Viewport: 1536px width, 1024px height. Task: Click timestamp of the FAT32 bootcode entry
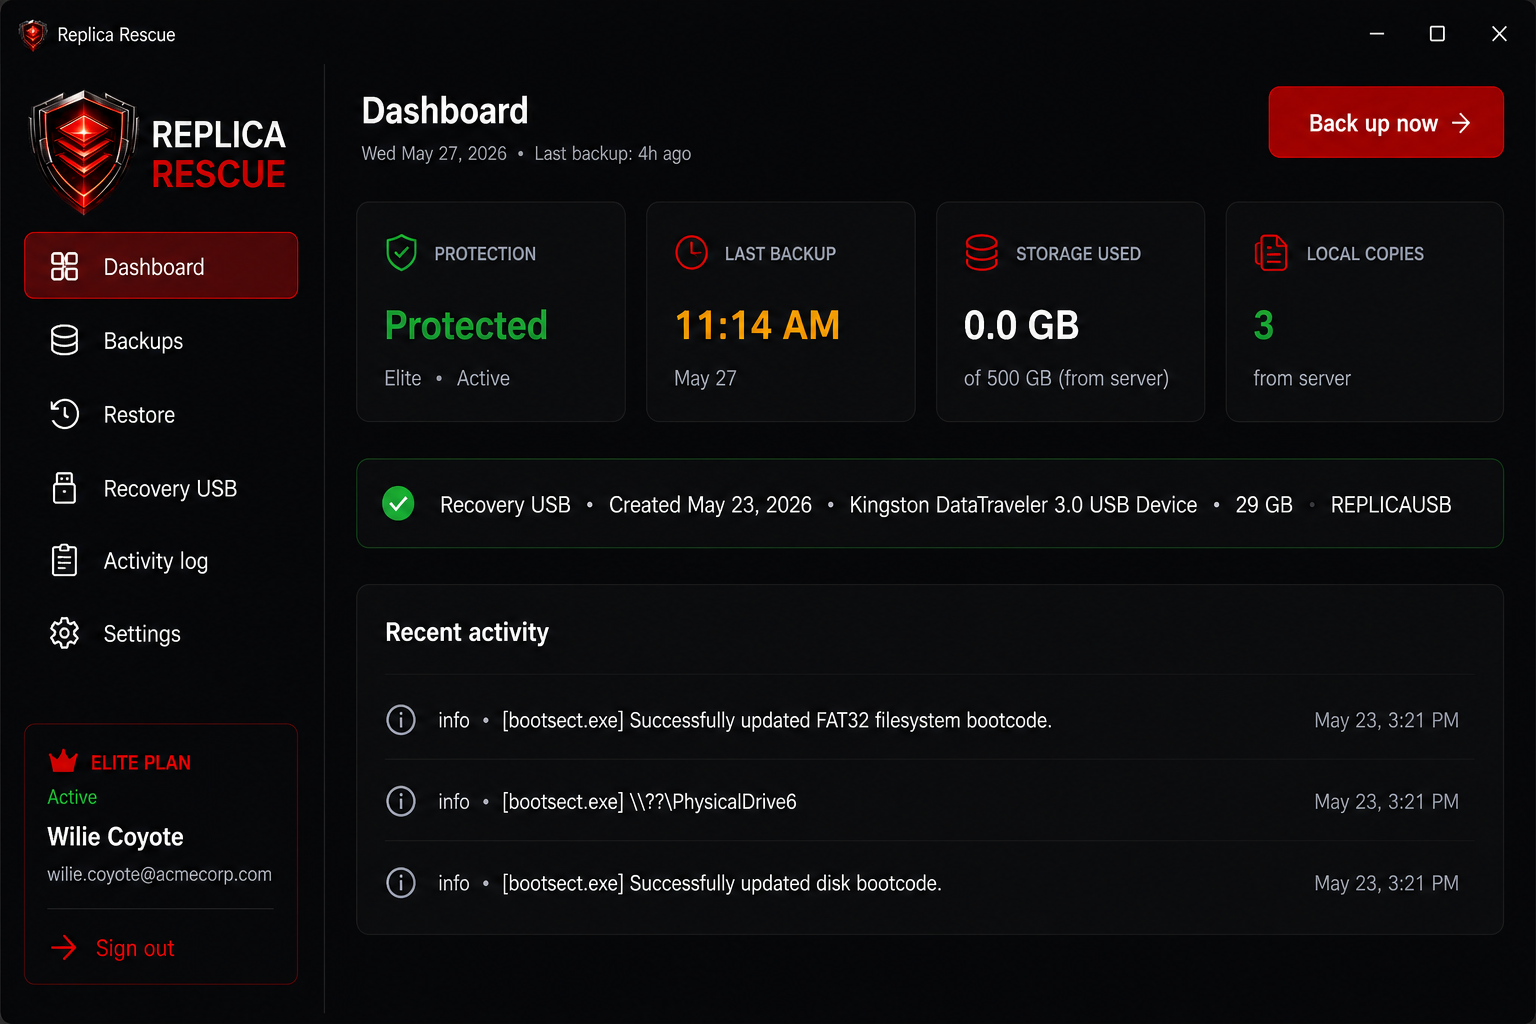point(1386,720)
